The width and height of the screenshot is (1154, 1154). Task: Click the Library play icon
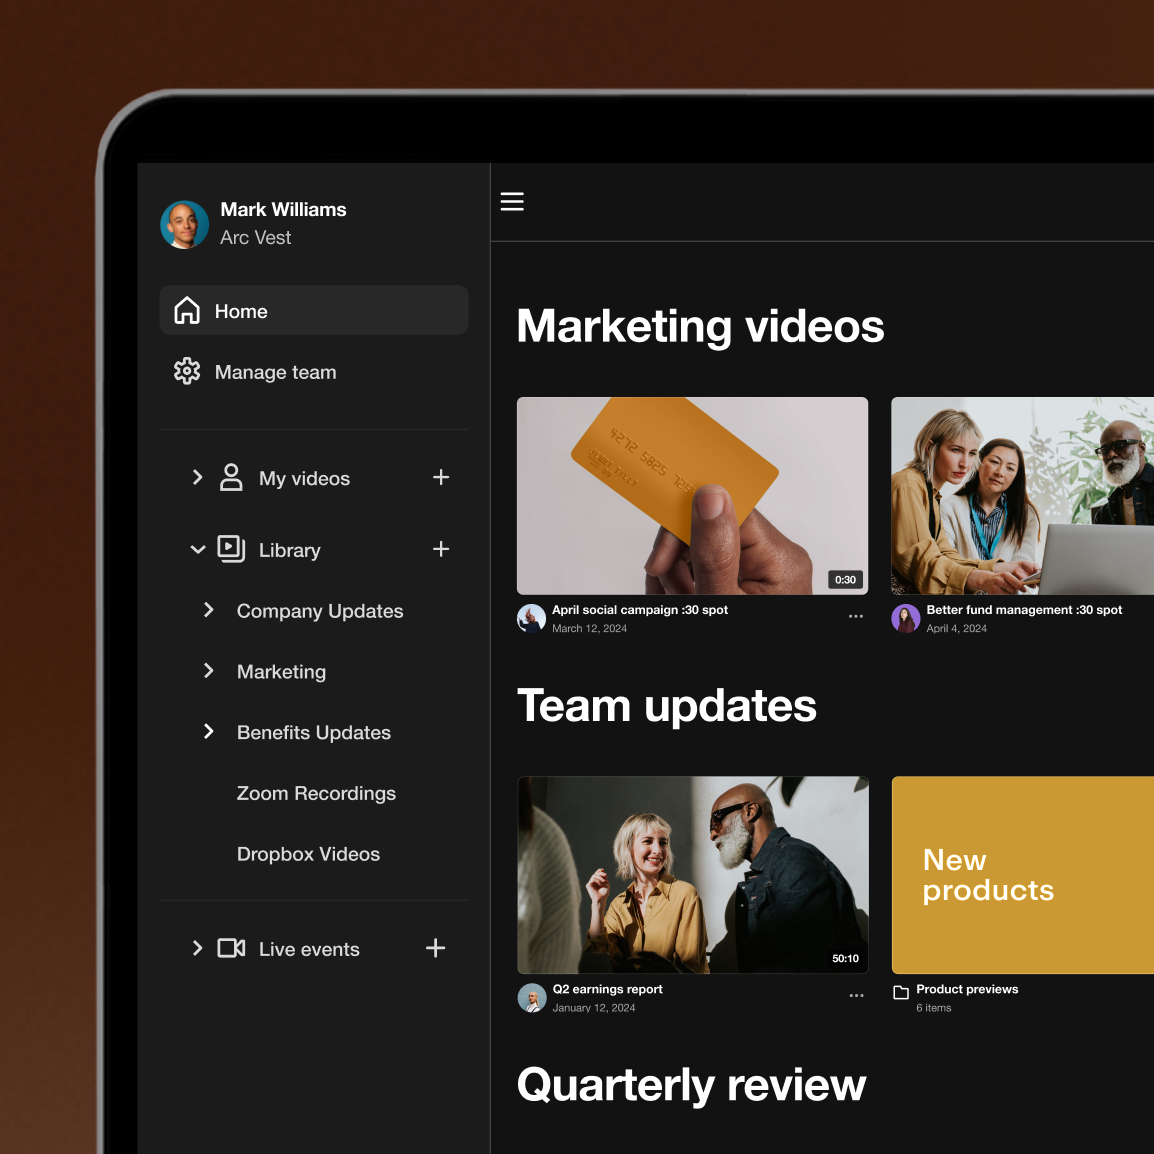[231, 549]
